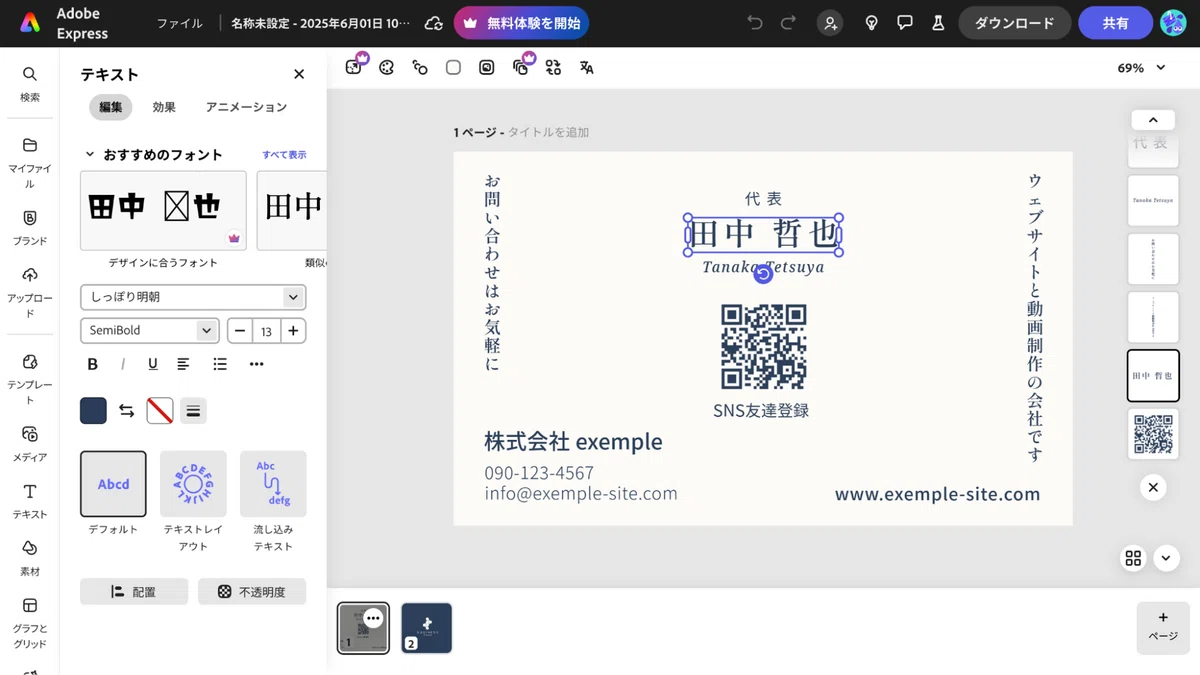Click the 共有 share button
The width and height of the screenshot is (1200, 675).
[x=1116, y=23]
